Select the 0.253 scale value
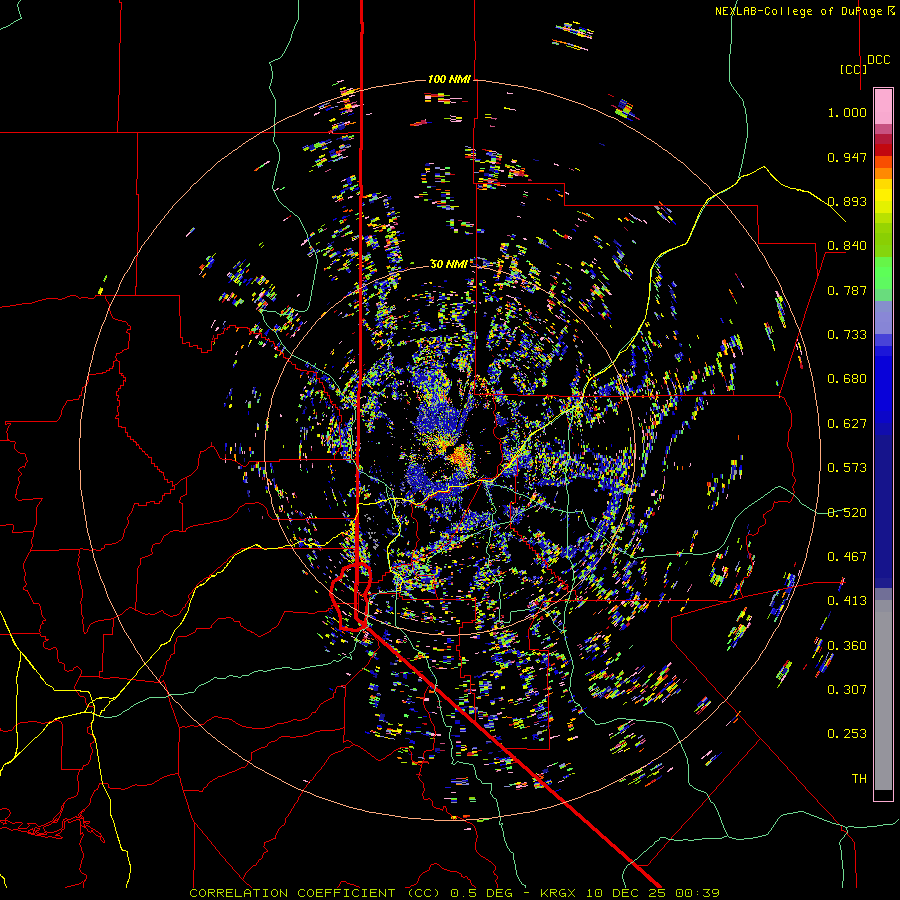This screenshot has width=900, height=900. pos(847,734)
